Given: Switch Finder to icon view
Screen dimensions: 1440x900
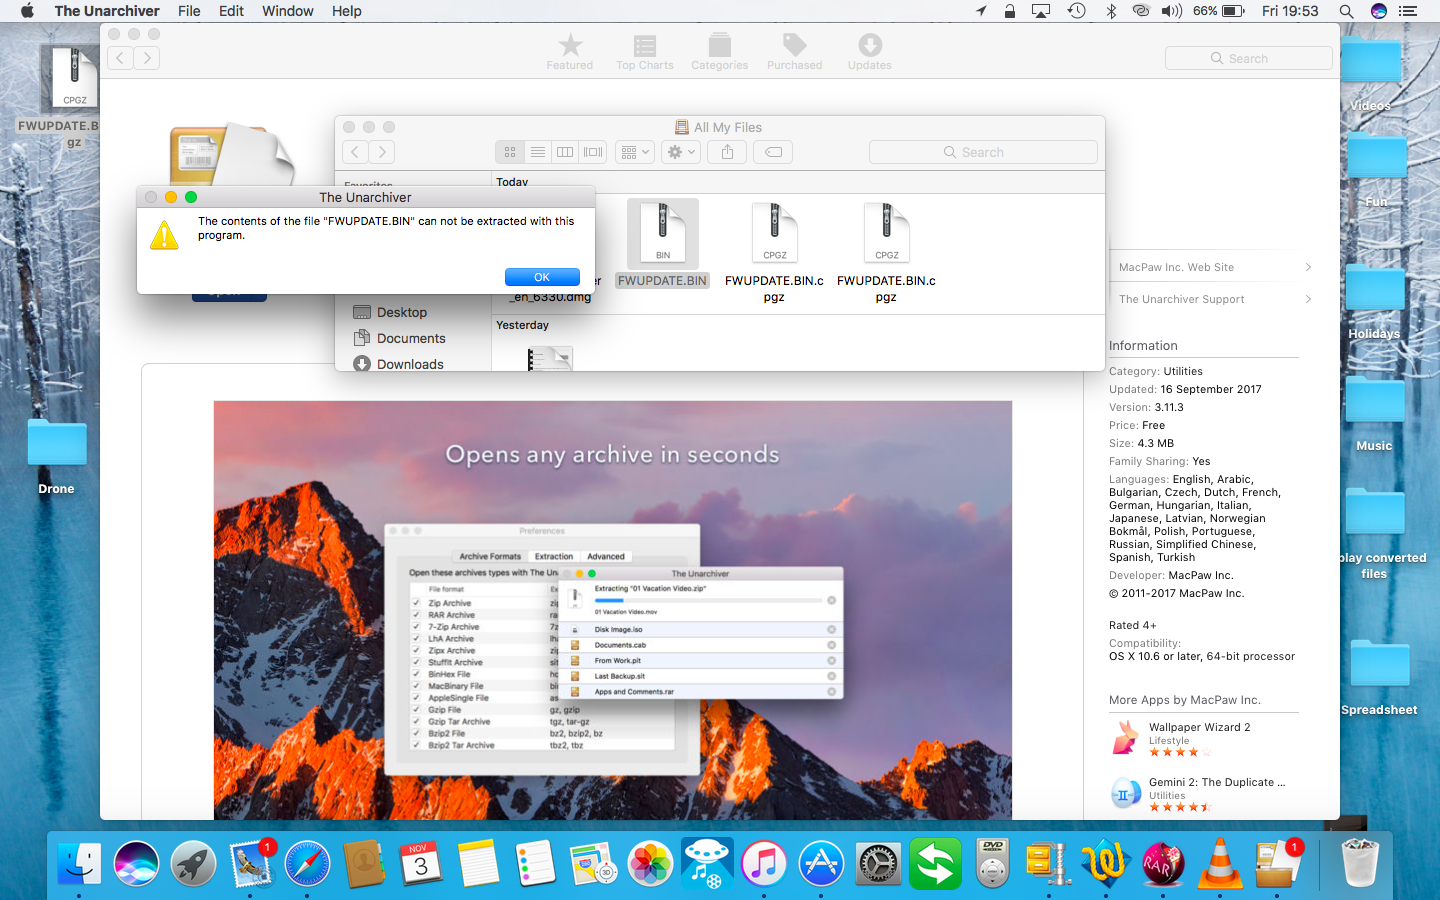Looking at the screenshot, I should (510, 152).
